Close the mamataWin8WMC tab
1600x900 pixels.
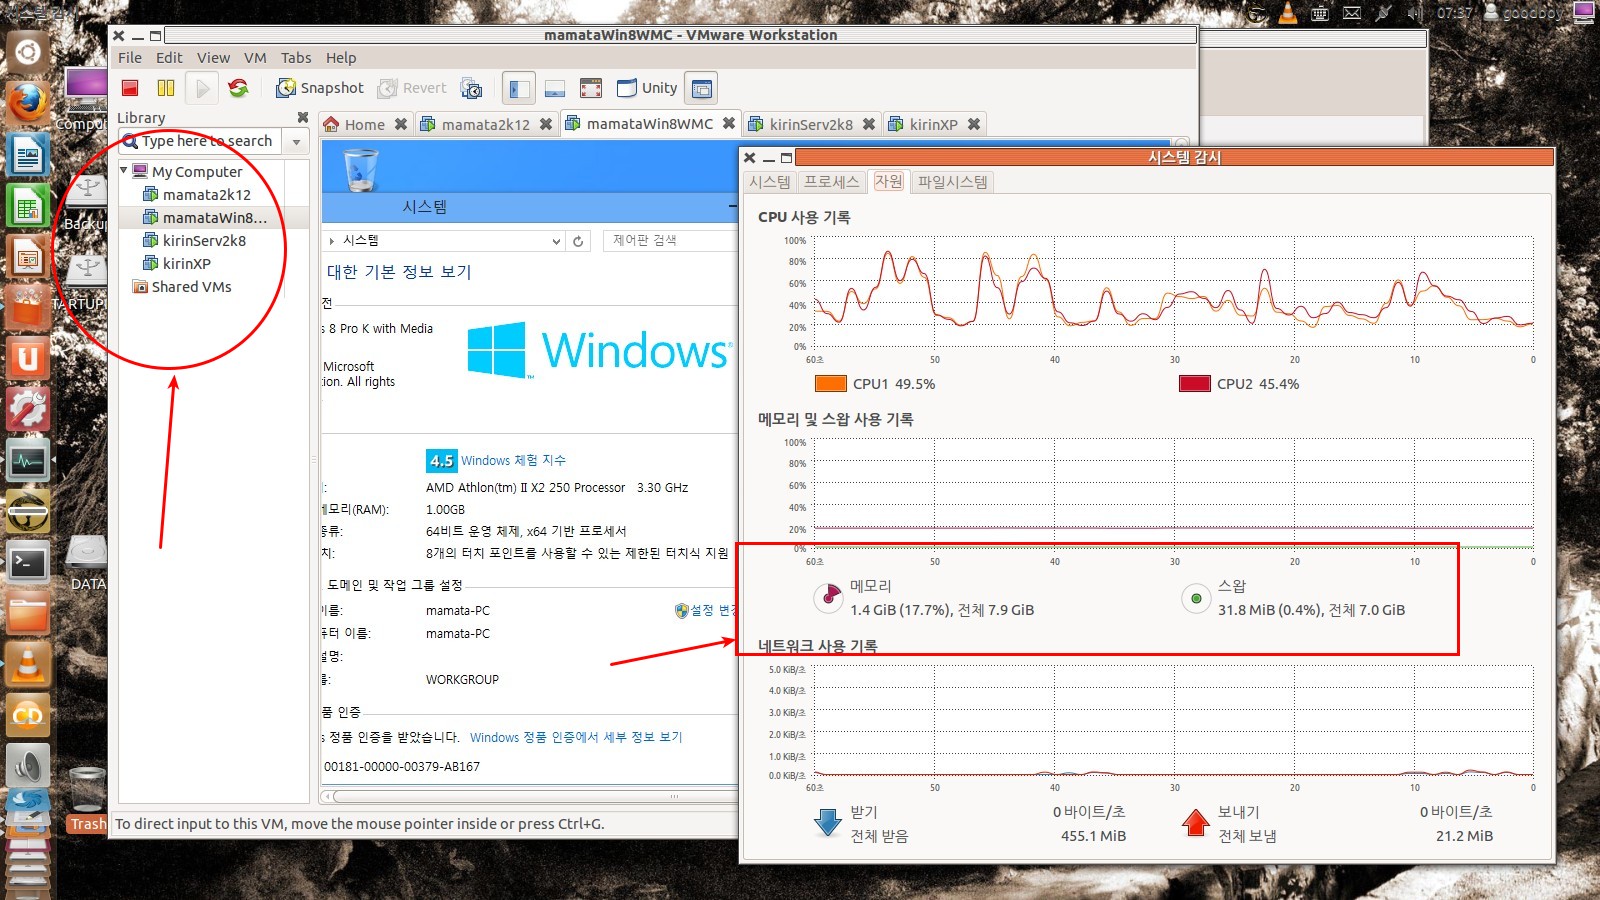coord(729,123)
